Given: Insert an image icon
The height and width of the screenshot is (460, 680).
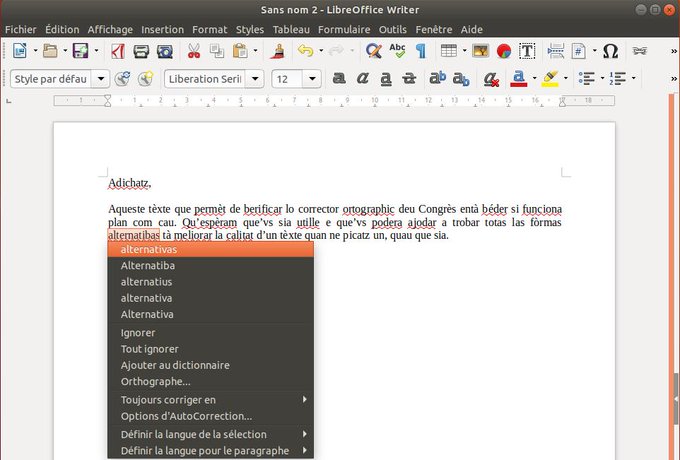Looking at the screenshot, I should (481, 51).
